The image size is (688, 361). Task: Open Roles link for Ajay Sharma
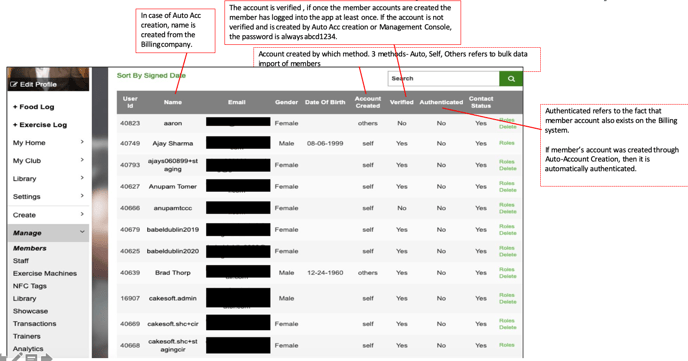coord(507,143)
